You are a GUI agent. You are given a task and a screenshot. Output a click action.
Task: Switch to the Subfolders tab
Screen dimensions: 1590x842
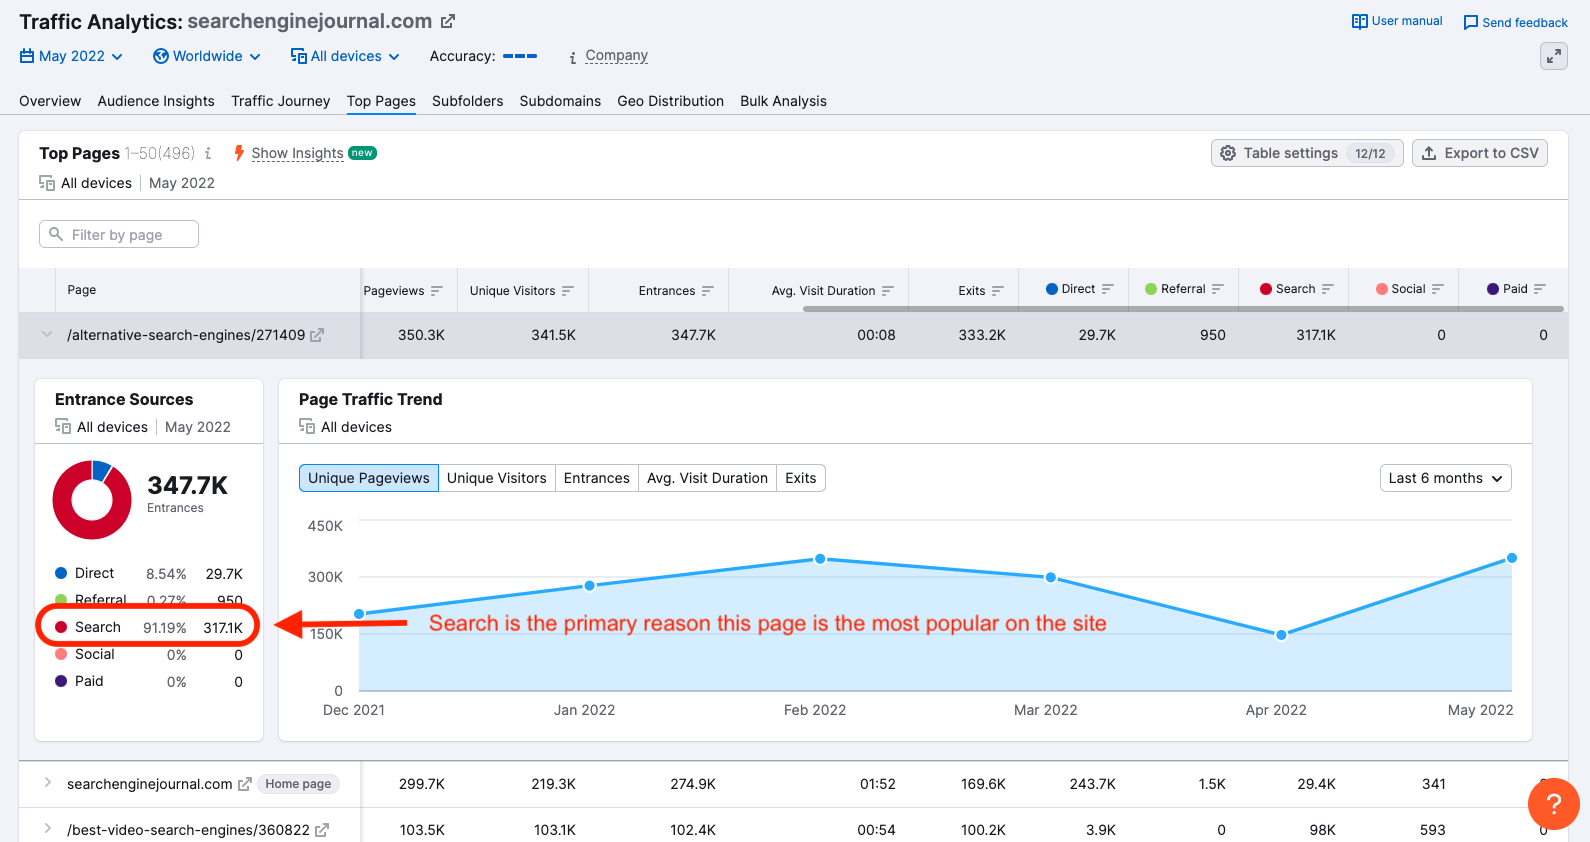click(x=467, y=101)
